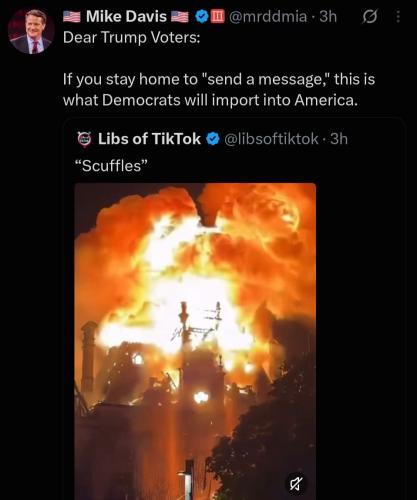Click the Mike Davis display name
Viewport: 417px width, 500px height.
(126, 16)
